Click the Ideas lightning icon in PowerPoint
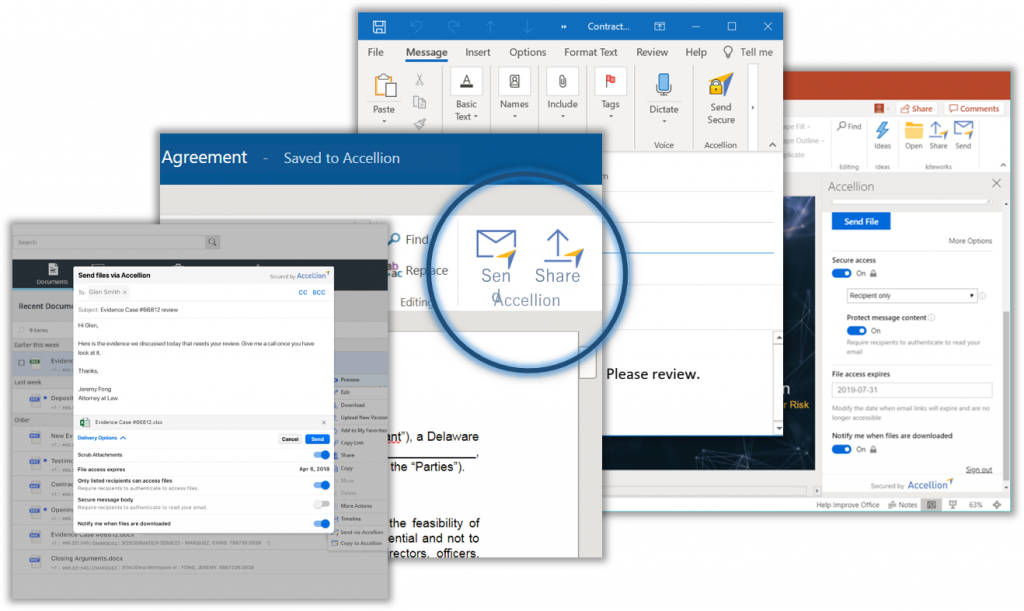 pyautogui.click(x=882, y=131)
